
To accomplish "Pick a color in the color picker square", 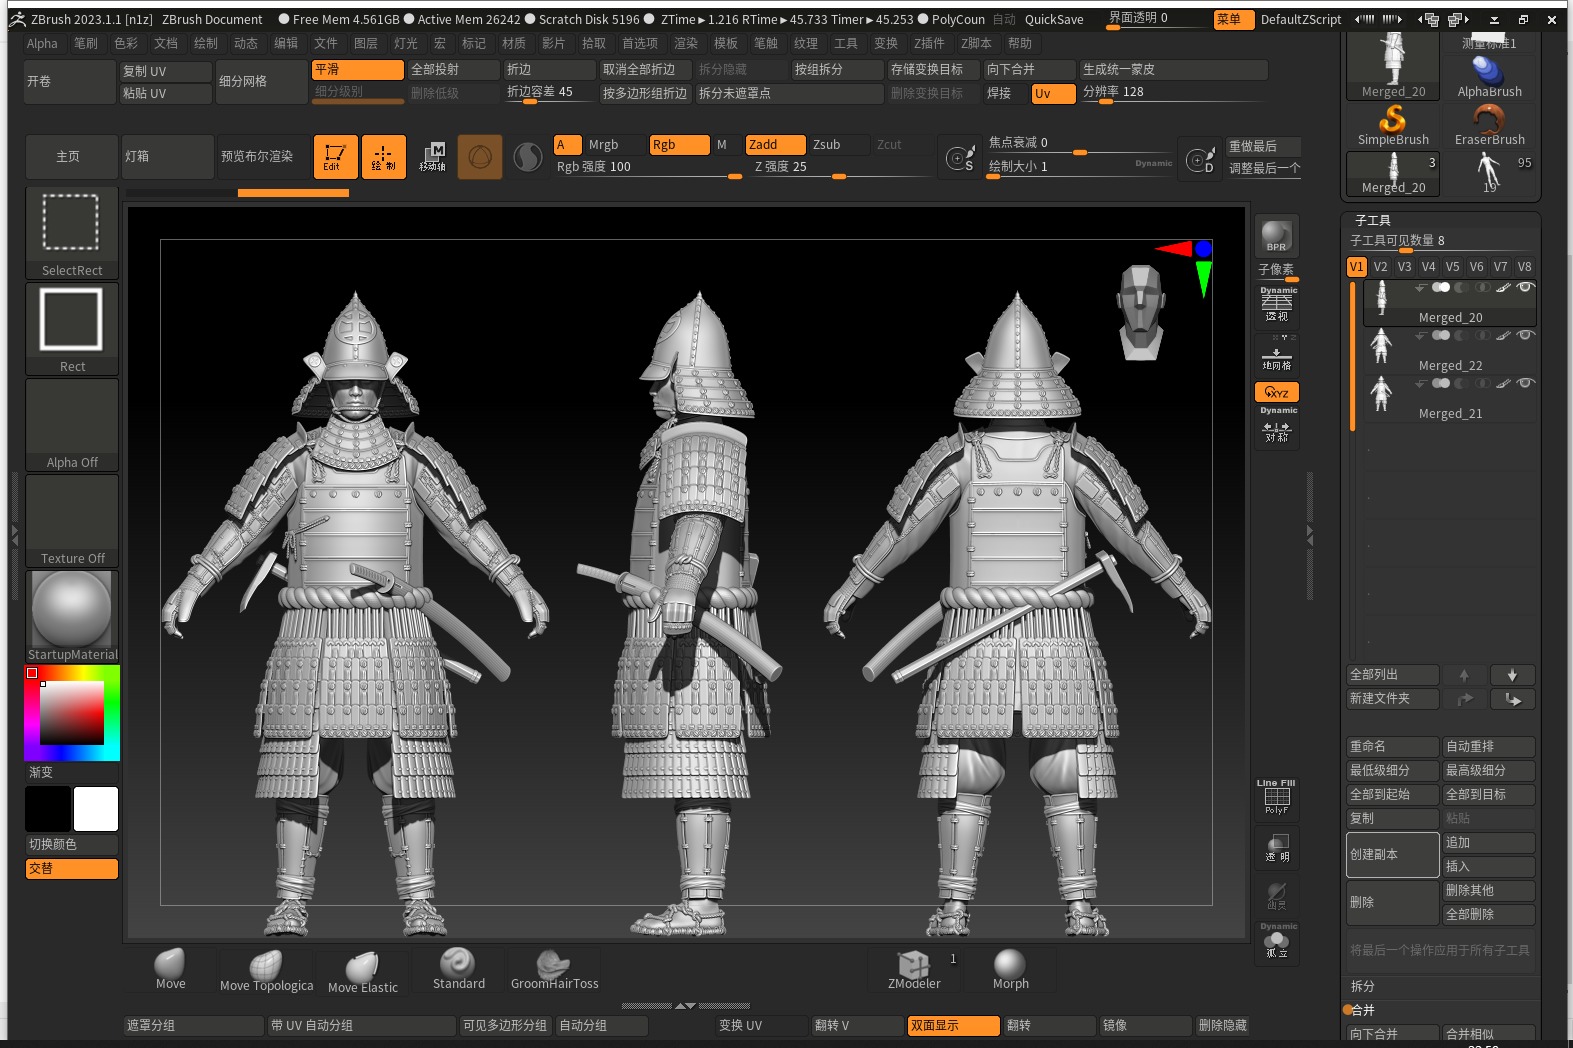I will click(72, 713).
